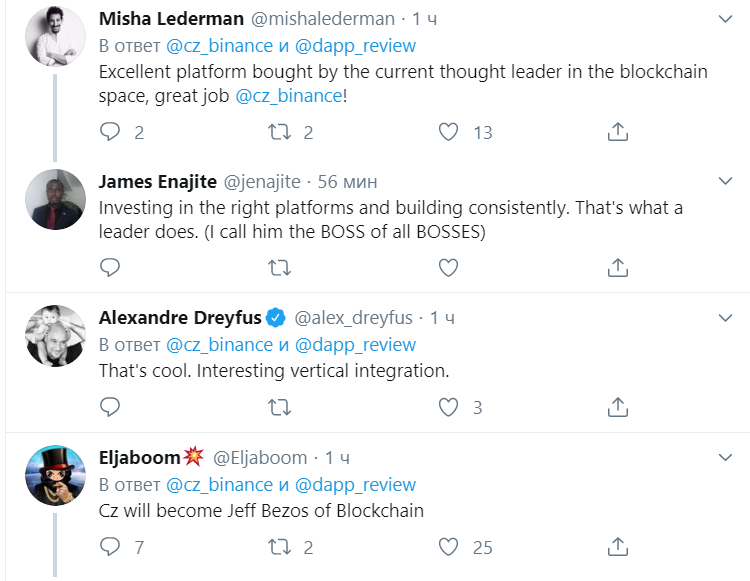Open James Enajite's profile picture
This screenshot has width=750, height=581.
(x=55, y=199)
